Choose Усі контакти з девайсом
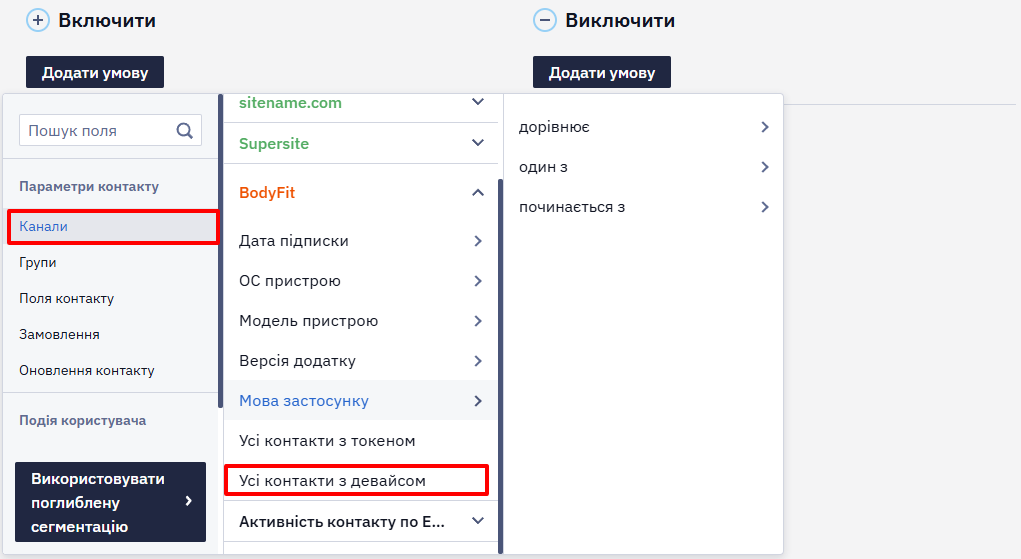Screen dimensions: 1021x559 tap(356, 480)
